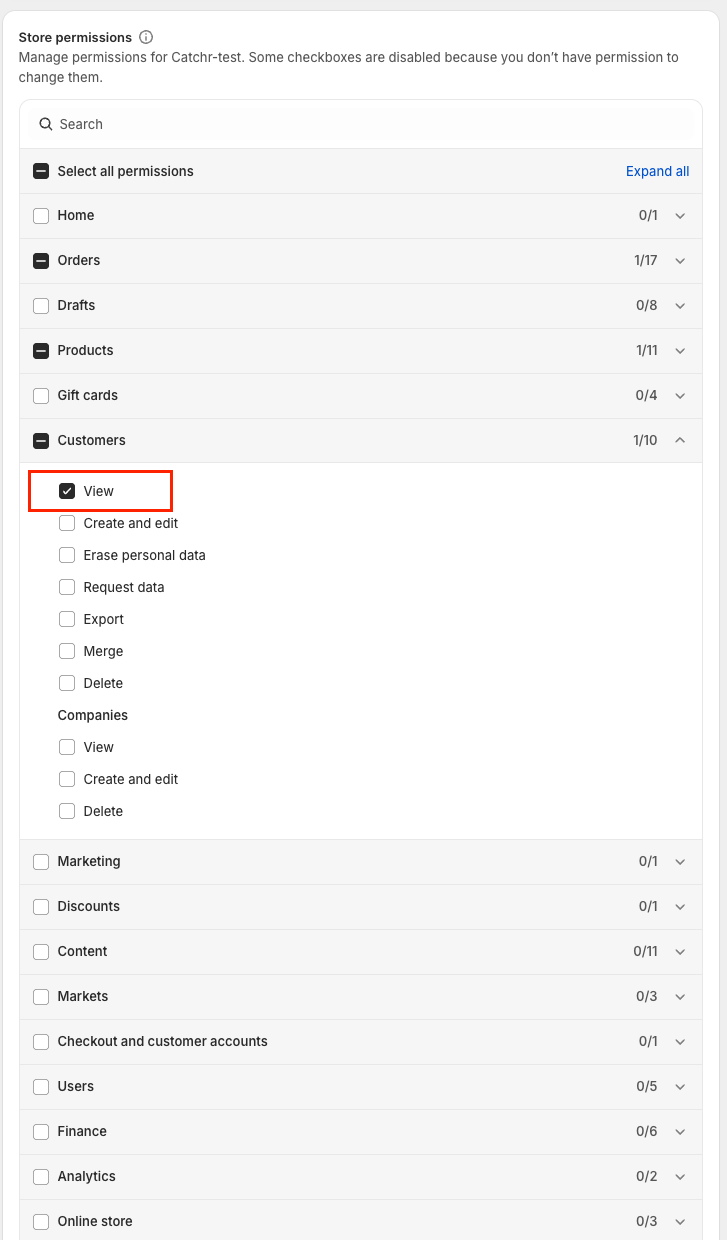Viewport: 727px width, 1240px height.
Task: Uncheck the Customers View permission
Action: 67,491
